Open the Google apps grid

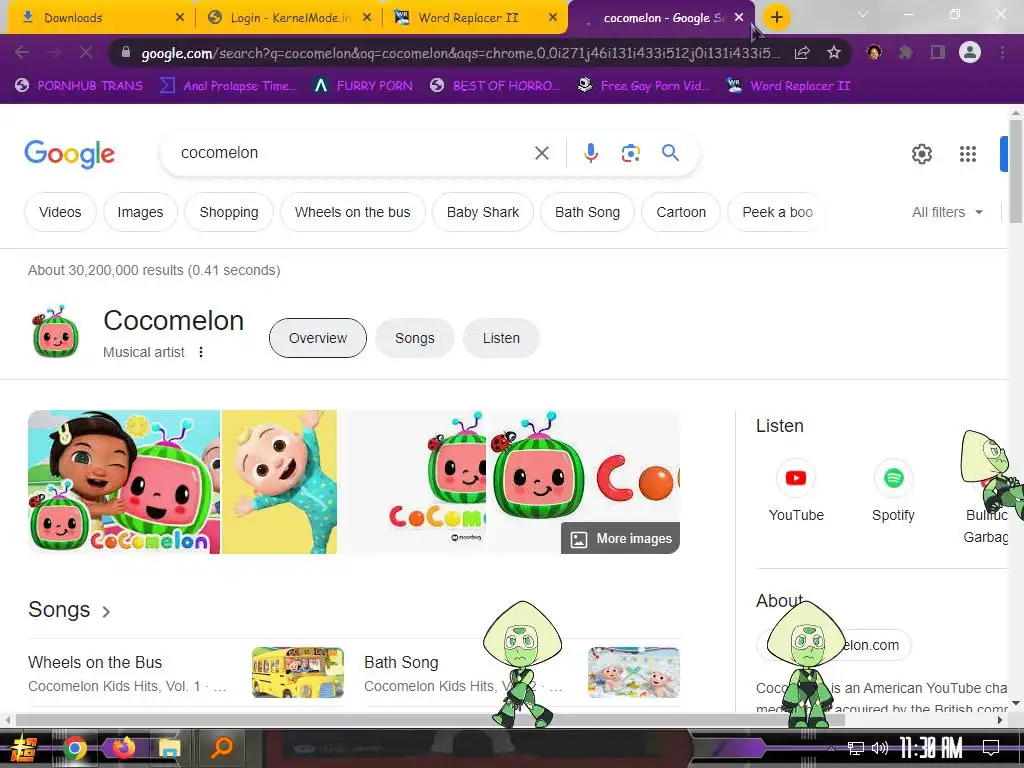967,154
